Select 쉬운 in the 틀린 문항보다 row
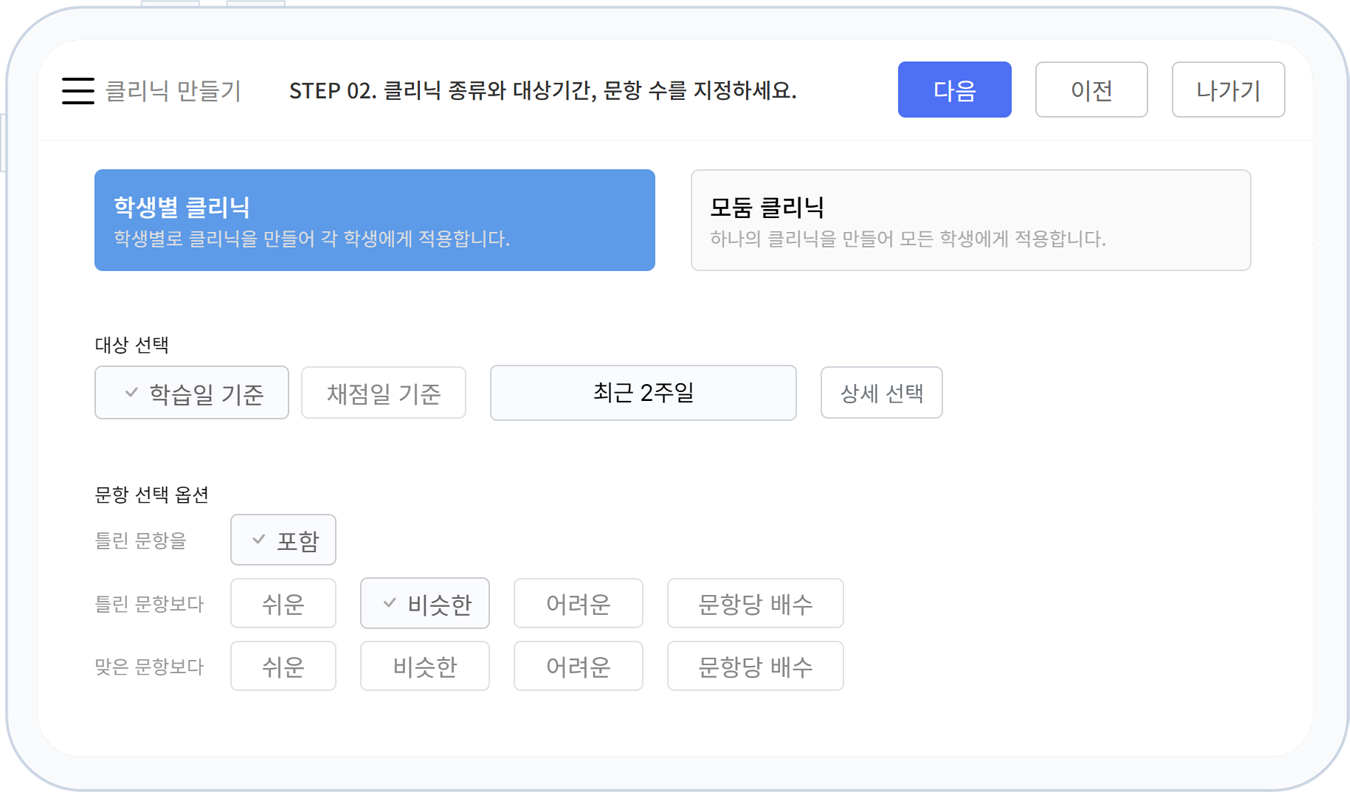The image size is (1350, 792). (x=283, y=603)
